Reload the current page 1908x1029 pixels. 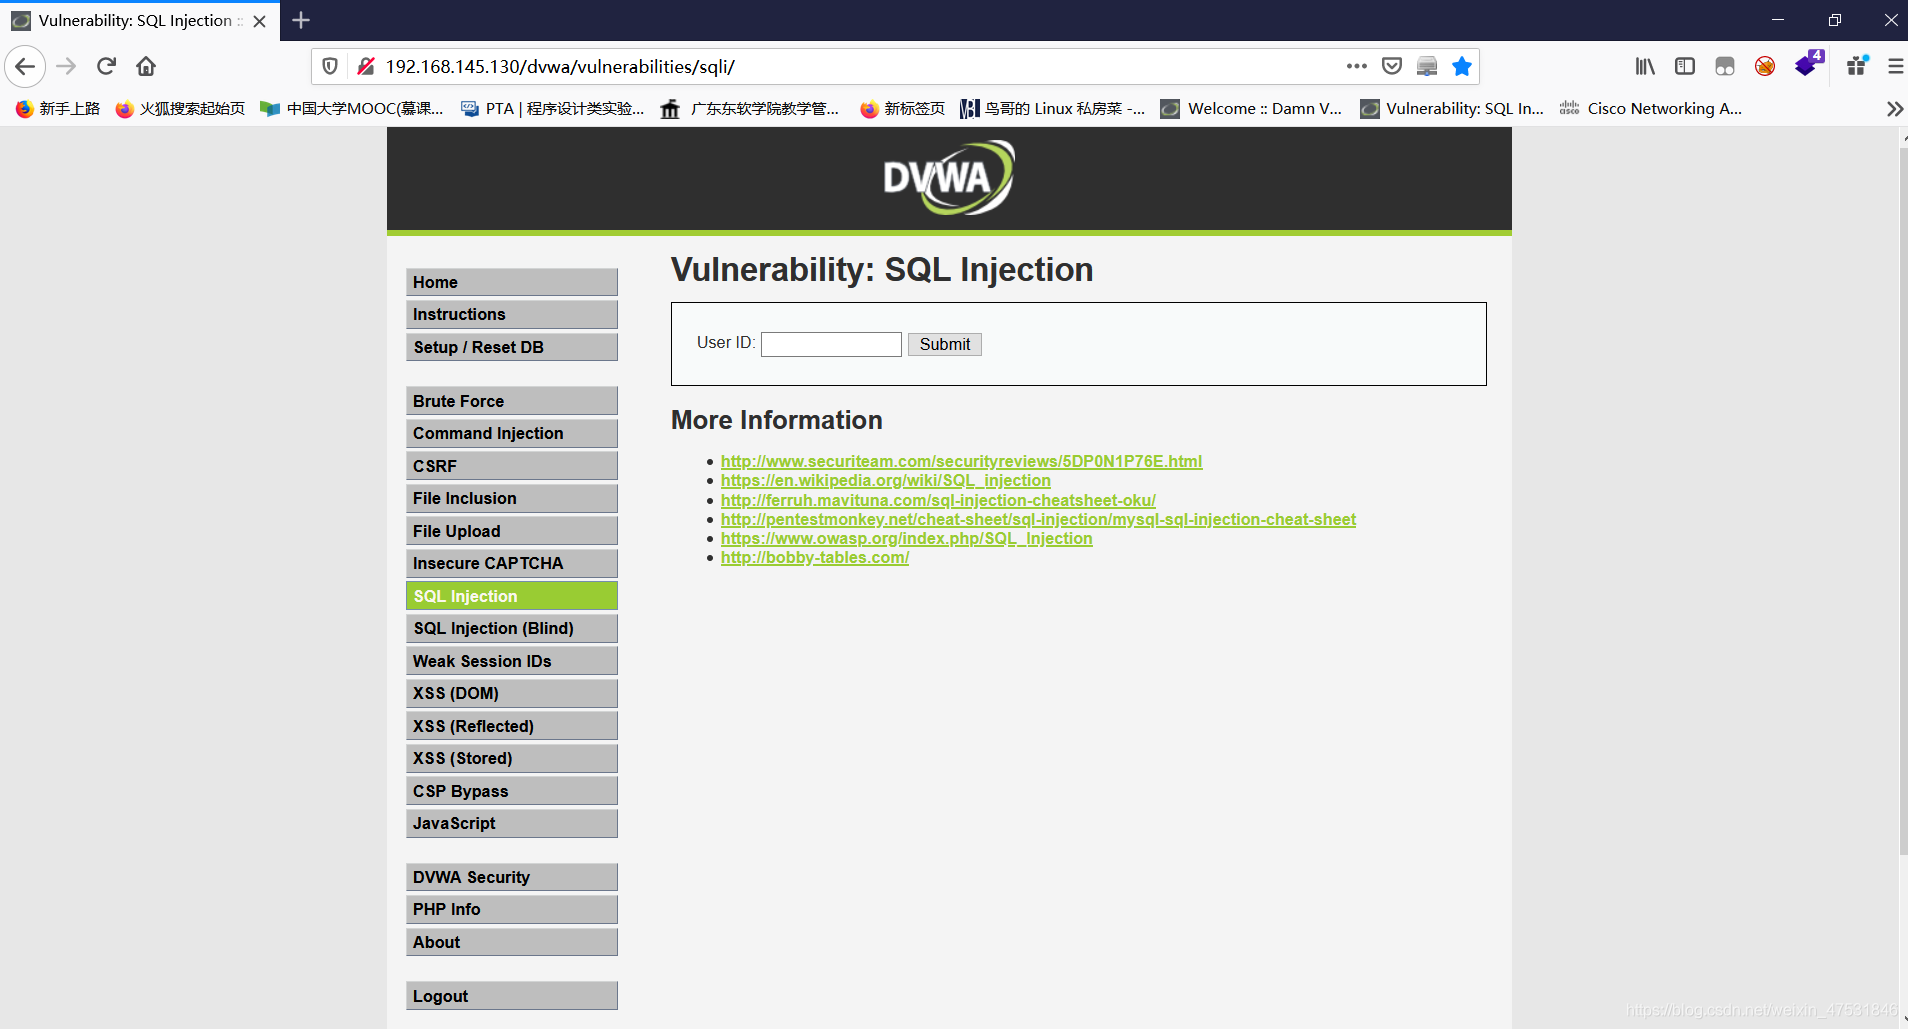coord(106,67)
